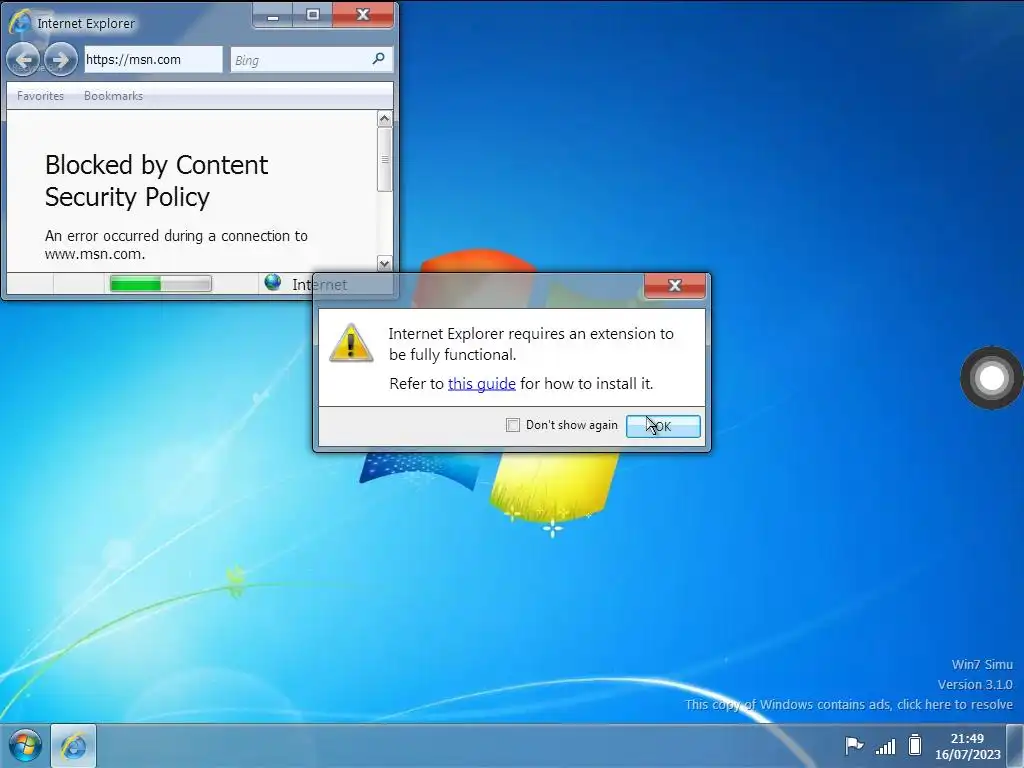Click the Show desktop button on taskbar
The image size is (1024, 768).
1015,746
